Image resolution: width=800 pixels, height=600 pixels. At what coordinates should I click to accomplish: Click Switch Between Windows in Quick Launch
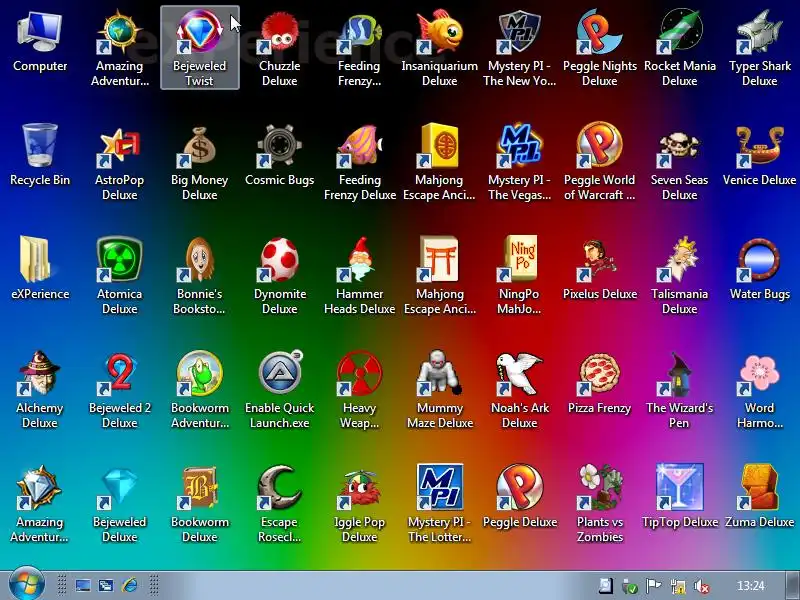pos(106,585)
